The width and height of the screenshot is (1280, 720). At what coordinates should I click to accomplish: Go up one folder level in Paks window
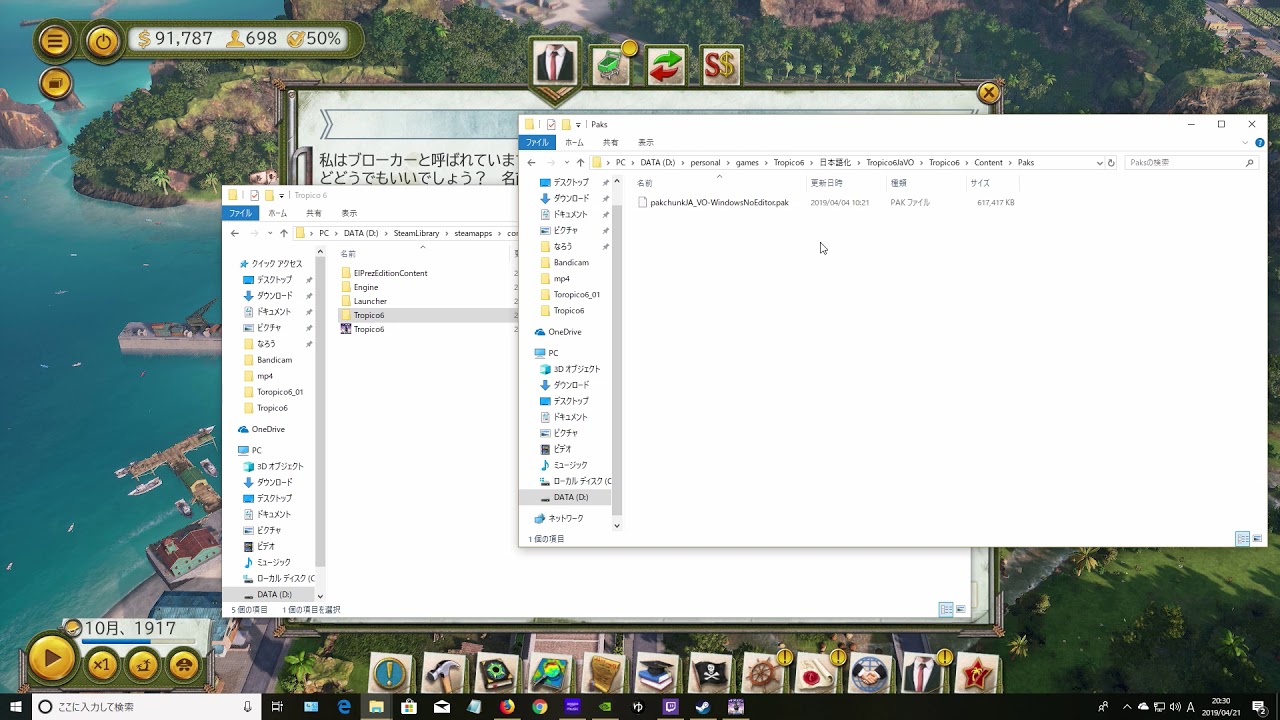(580, 162)
